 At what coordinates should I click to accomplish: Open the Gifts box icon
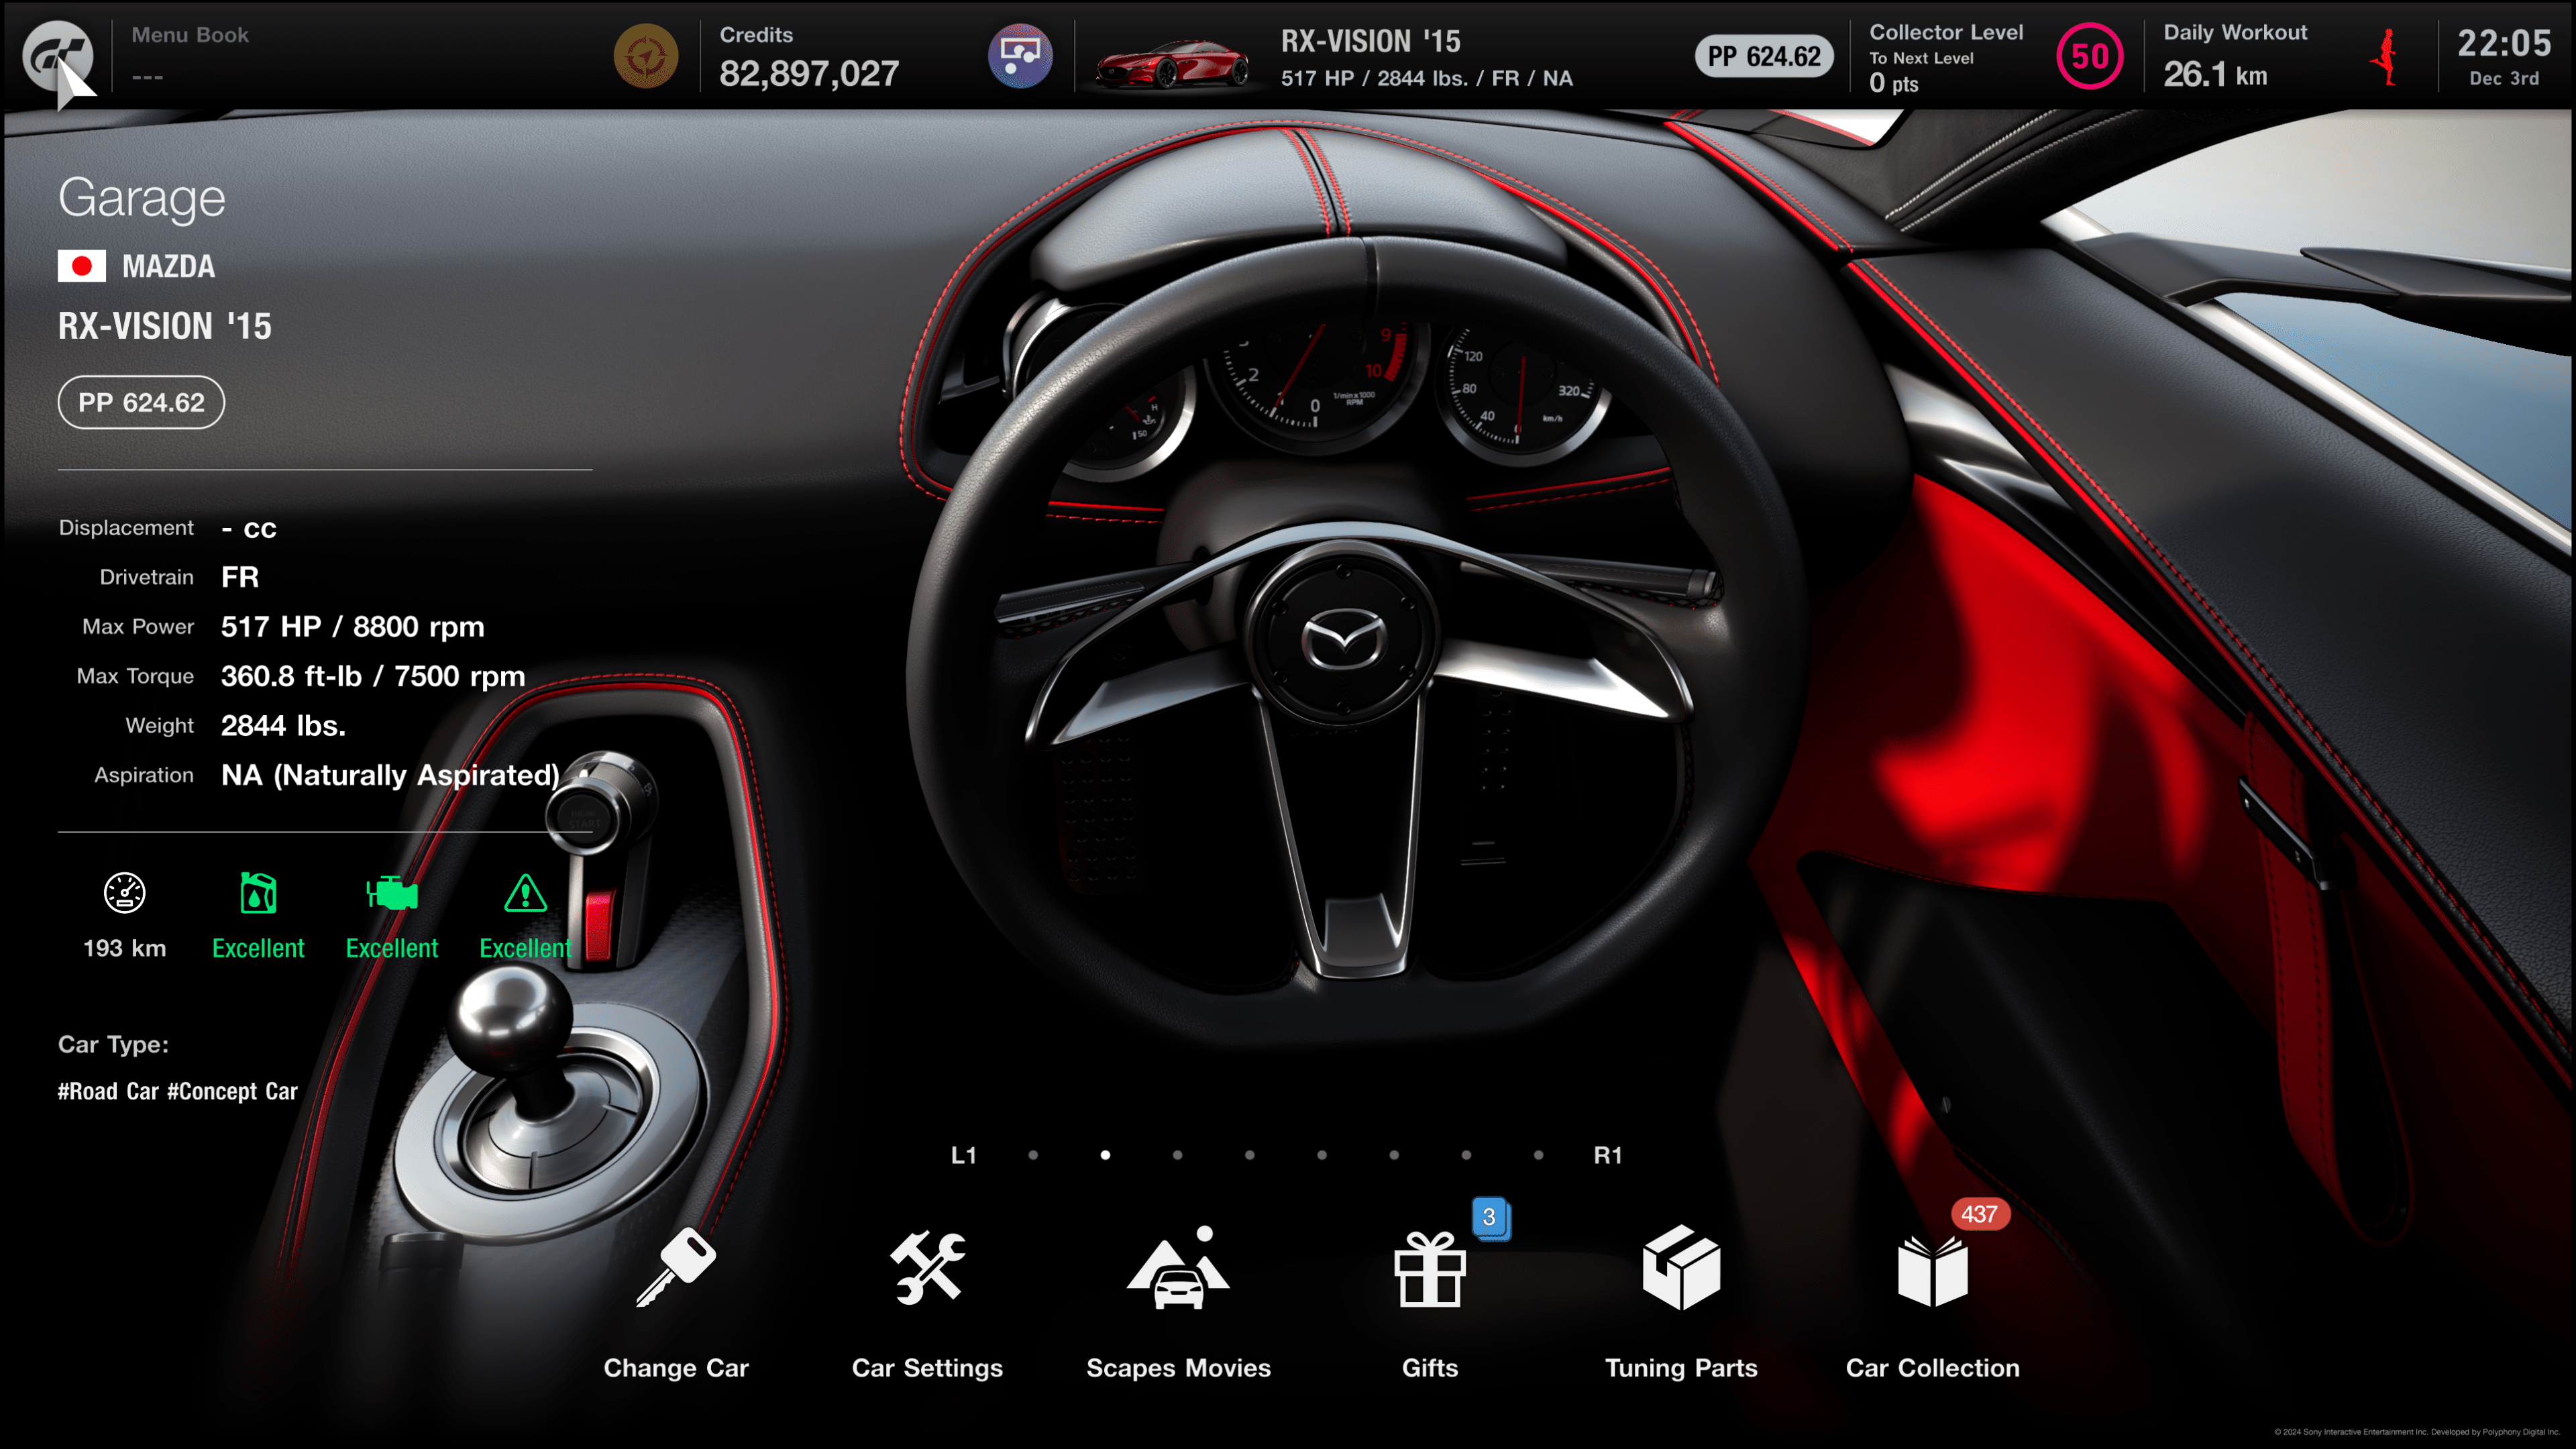coord(1430,1269)
